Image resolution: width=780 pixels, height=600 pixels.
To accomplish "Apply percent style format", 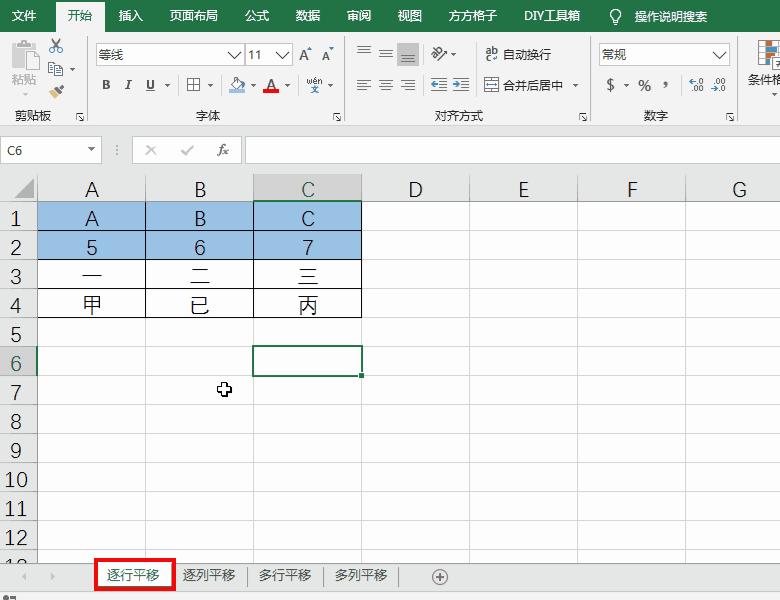I will coord(645,86).
